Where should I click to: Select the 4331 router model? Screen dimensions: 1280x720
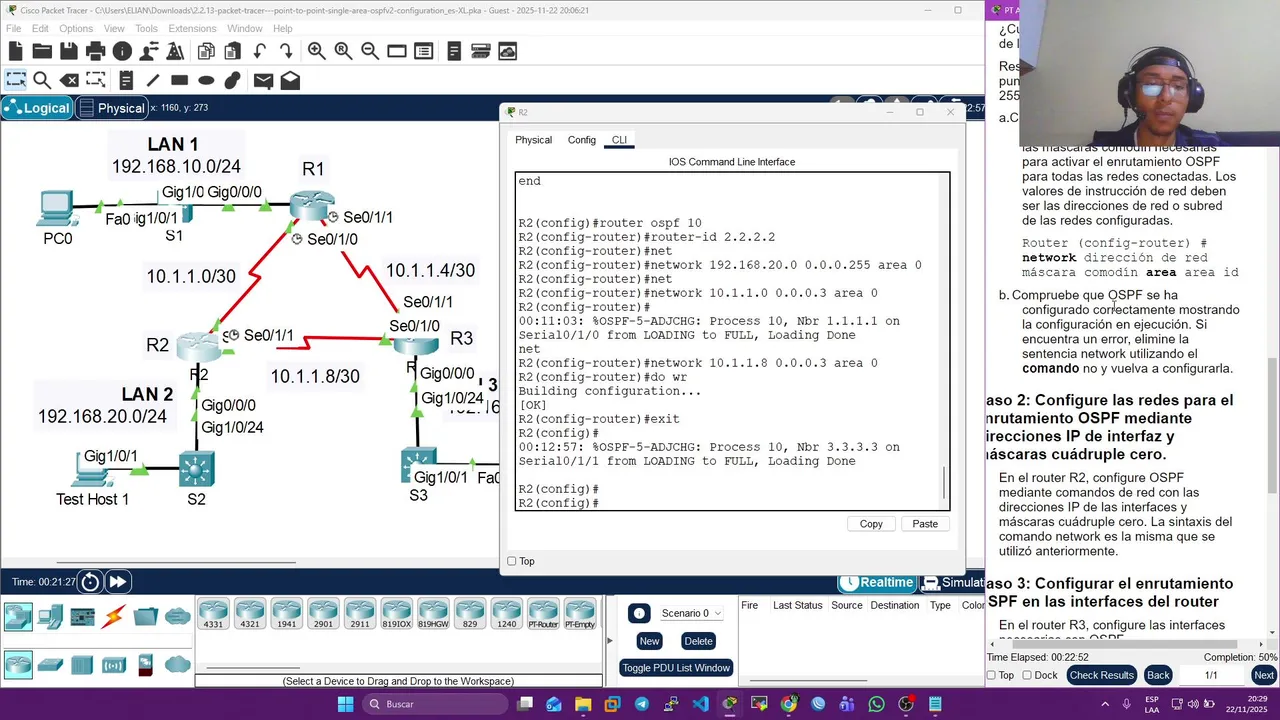pos(213,614)
